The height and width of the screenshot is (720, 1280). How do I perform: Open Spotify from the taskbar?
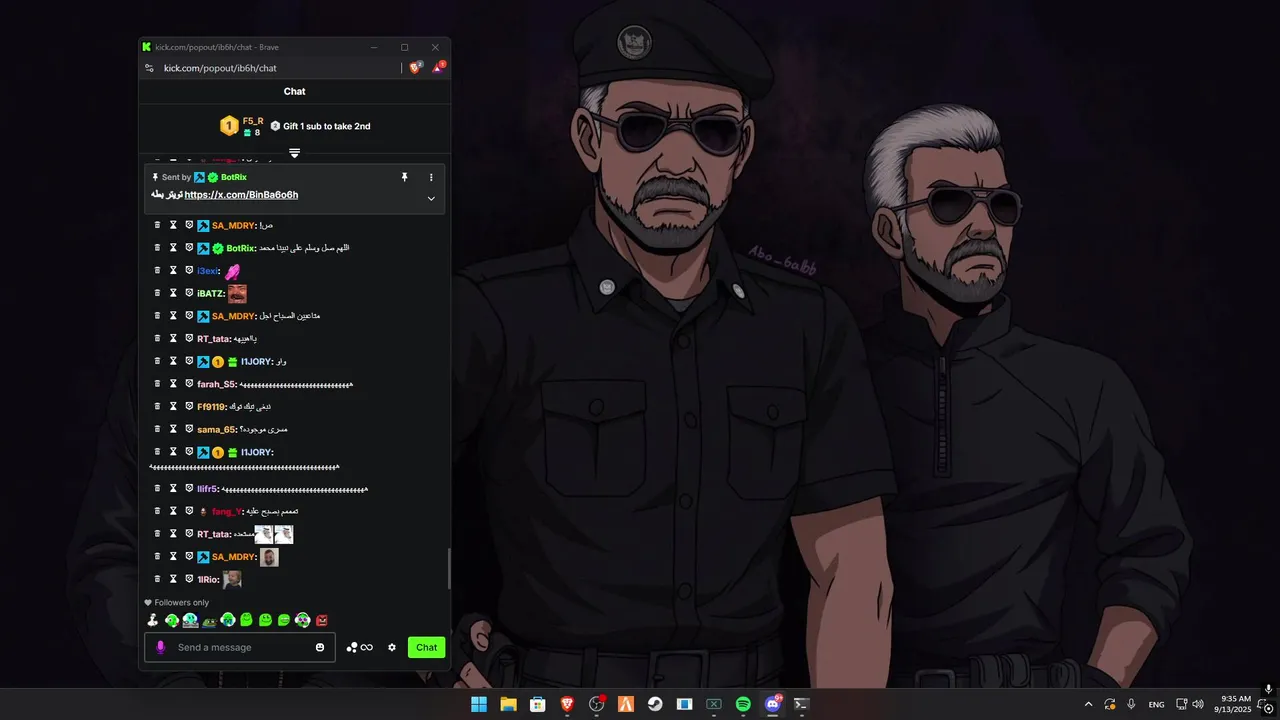[x=743, y=704]
